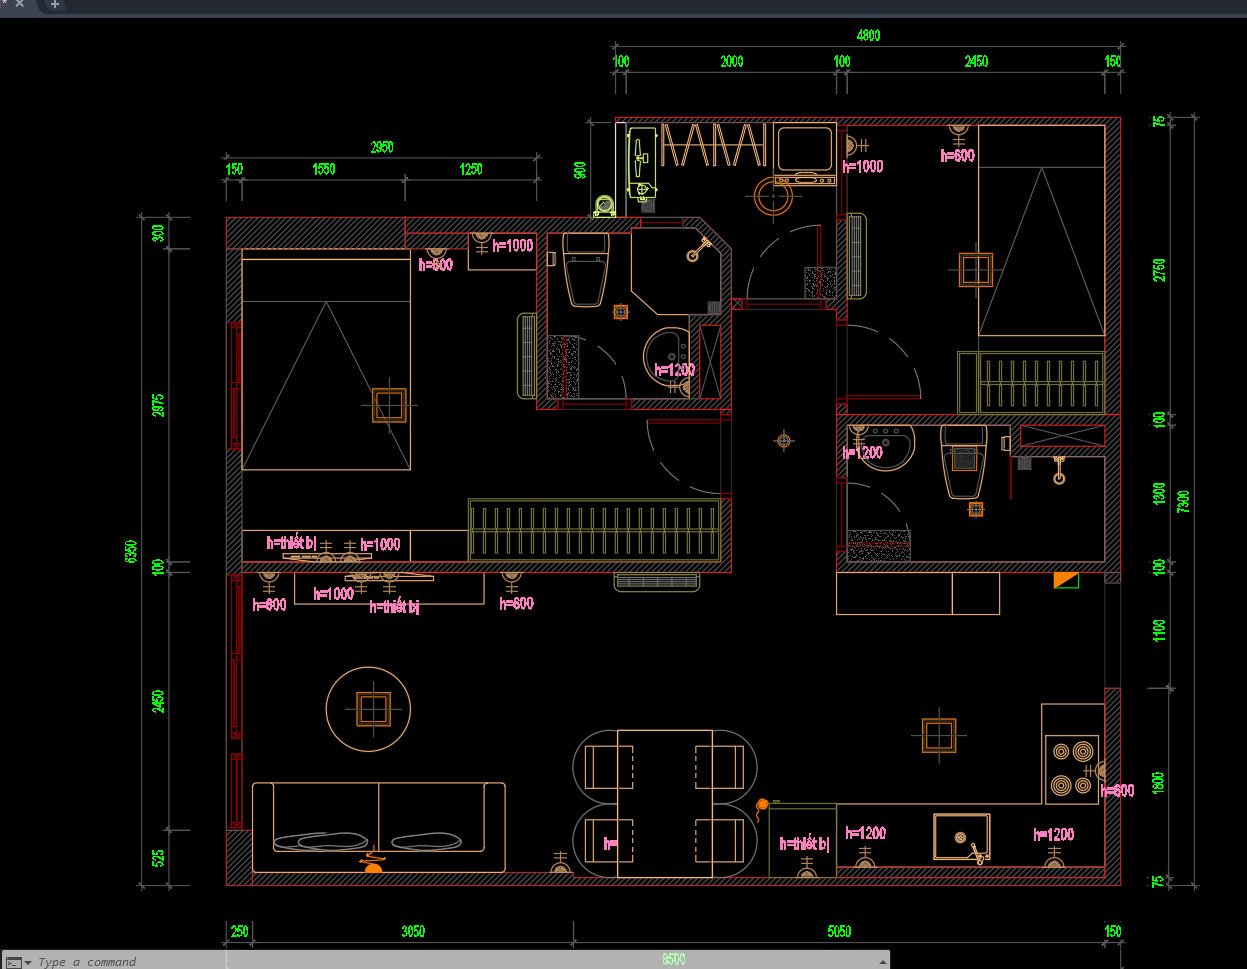Image resolution: width=1247 pixels, height=969 pixels.
Task: Select the 2950 dimension text
Action: point(381,147)
